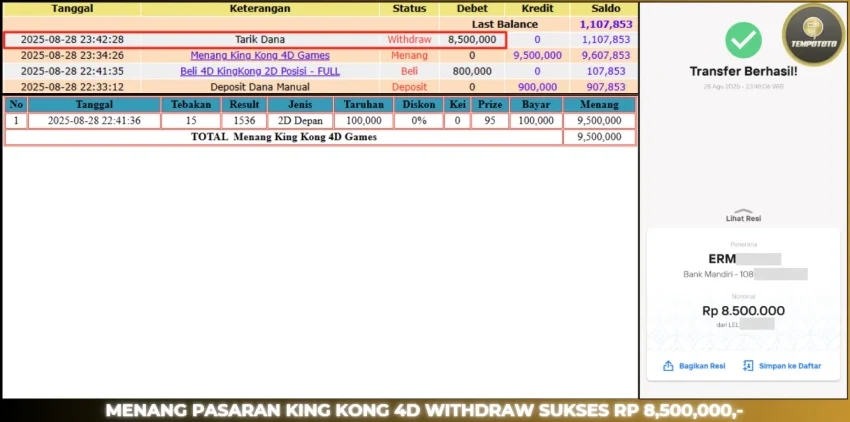This screenshot has width=850, height=422.
Task: Select the Taruhan column header
Action: pos(364,104)
